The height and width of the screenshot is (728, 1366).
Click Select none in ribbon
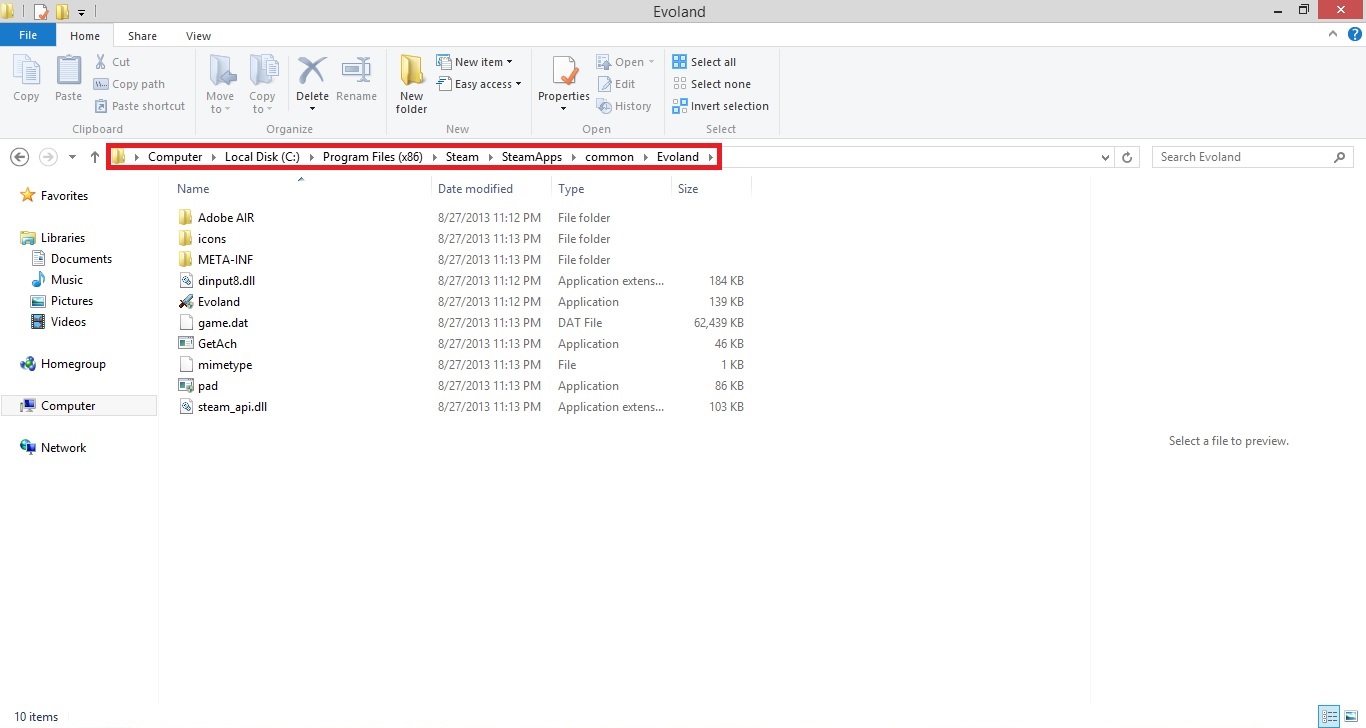pos(711,84)
